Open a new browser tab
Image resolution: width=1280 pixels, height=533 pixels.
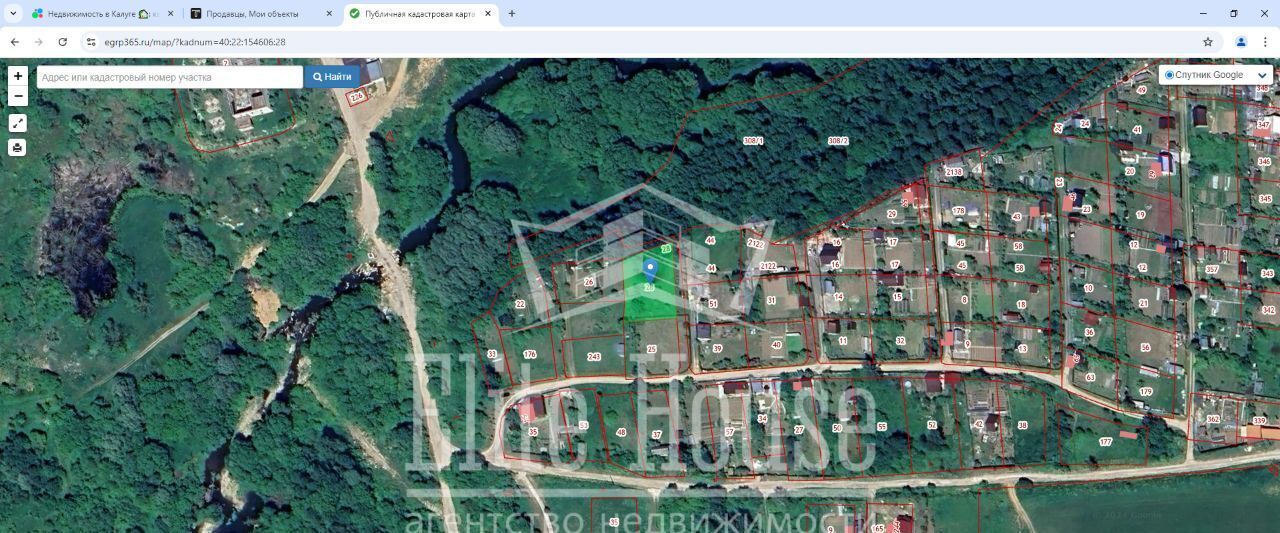point(512,14)
